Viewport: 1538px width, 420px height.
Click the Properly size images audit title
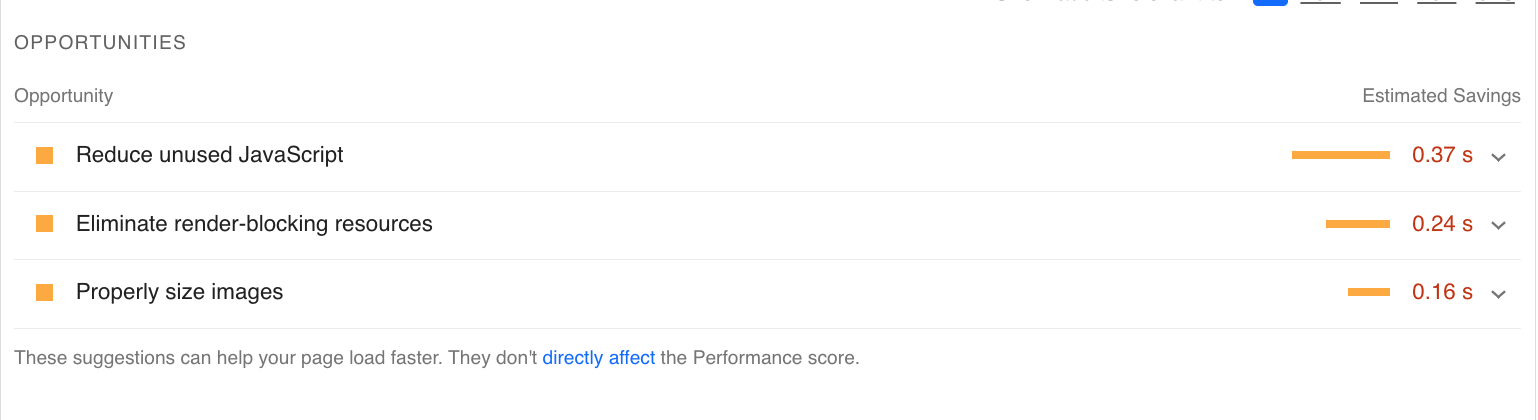[179, 292]
